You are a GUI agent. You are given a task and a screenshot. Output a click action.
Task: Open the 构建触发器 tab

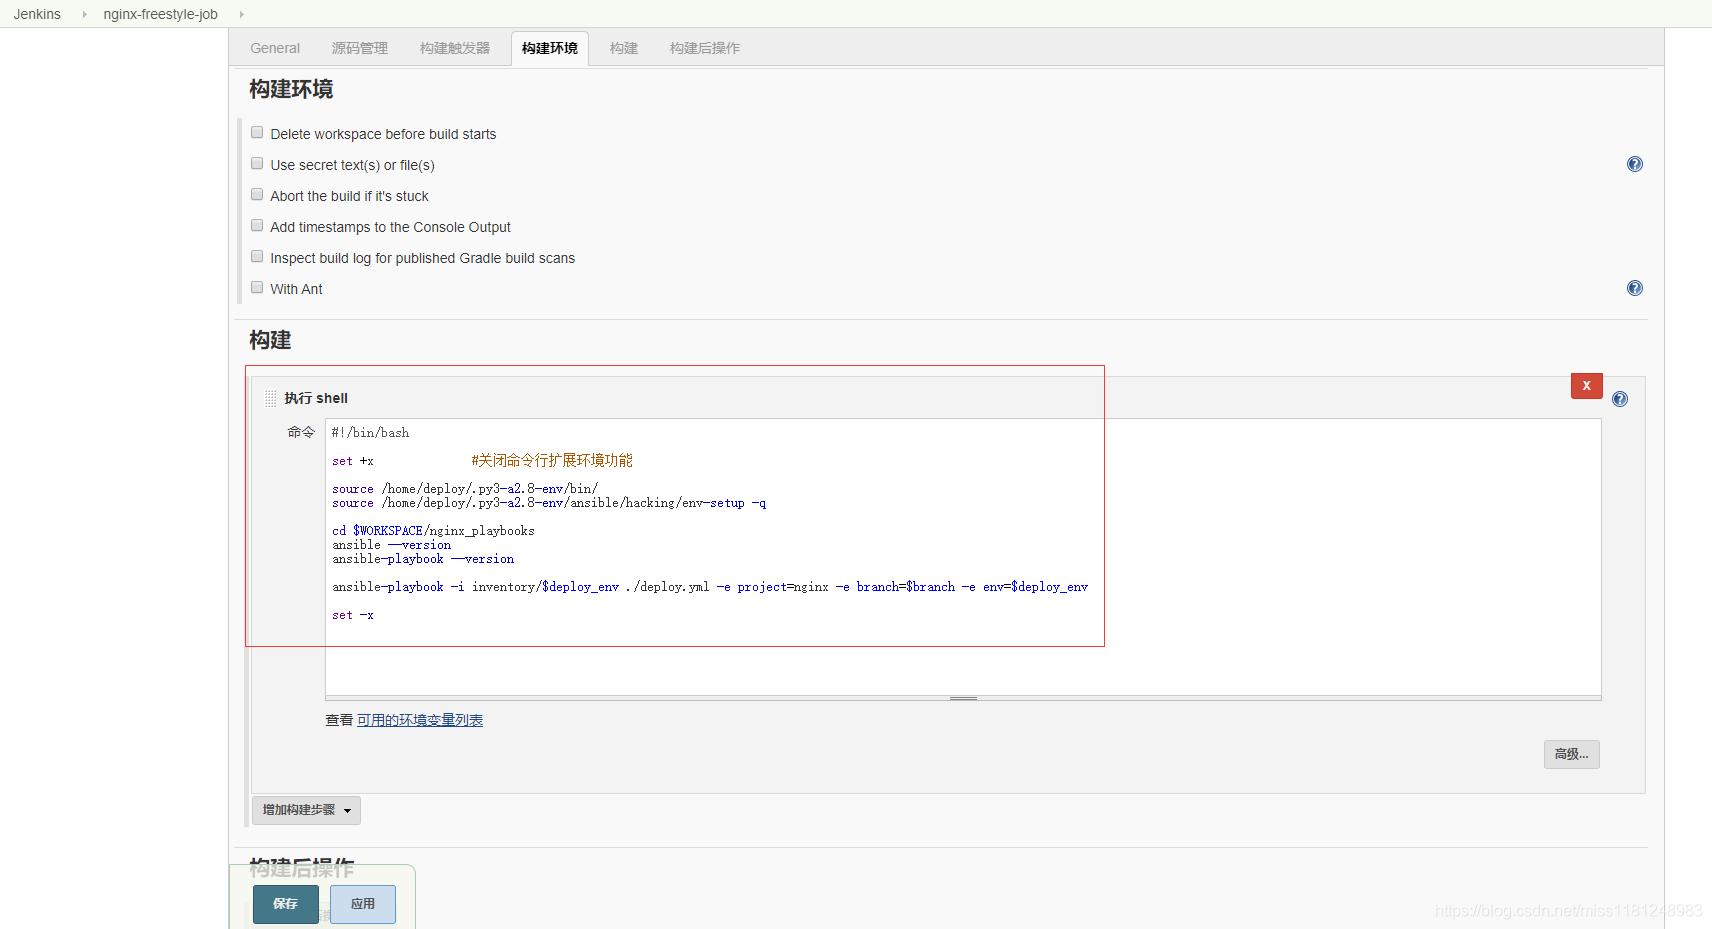pos(455,48)
